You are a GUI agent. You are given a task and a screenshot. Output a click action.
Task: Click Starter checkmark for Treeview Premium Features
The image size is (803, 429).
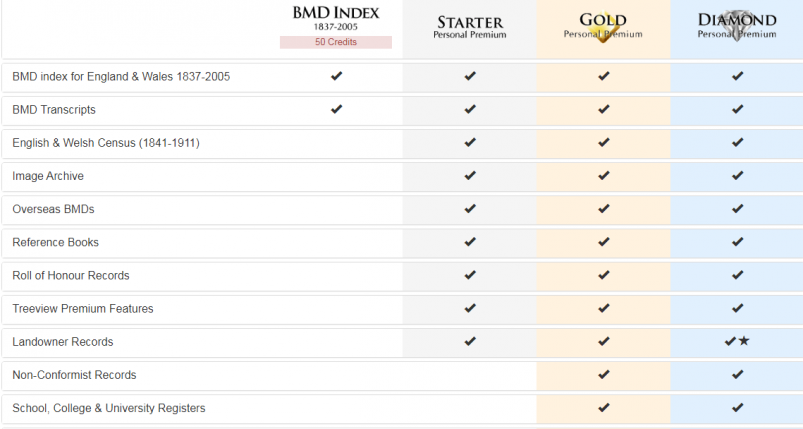[470, 308]
